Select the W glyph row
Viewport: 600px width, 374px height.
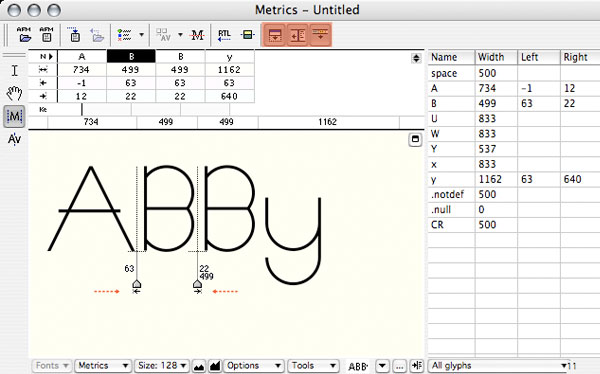tap(514, 134)
